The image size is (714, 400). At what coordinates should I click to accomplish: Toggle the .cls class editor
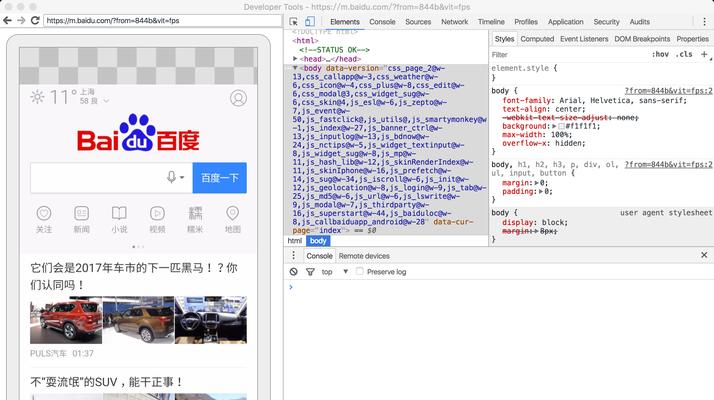[684, 54]
